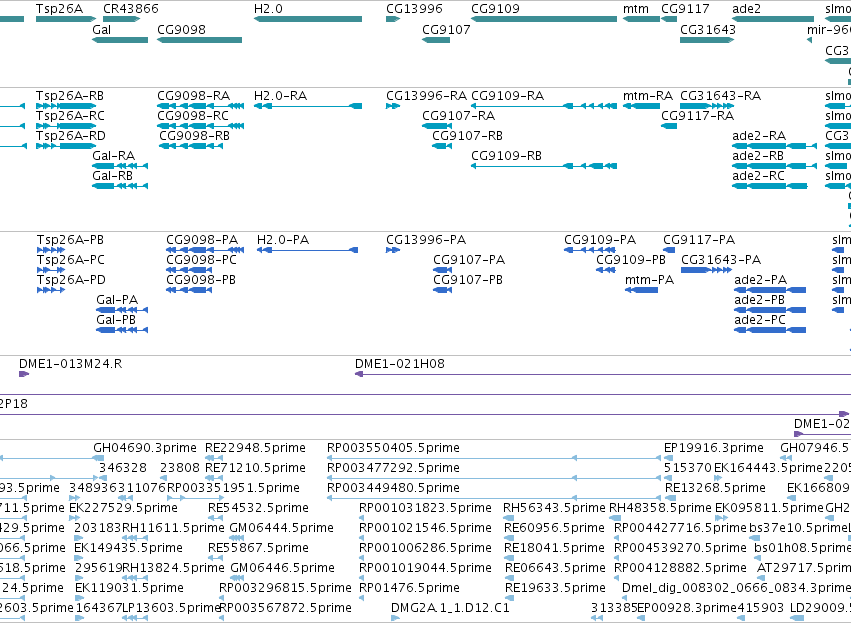This screenshot has height=623, width=851.
Task: Select EST RH56343.5prime
Action: pyautogui.click(x=554, y=508)
